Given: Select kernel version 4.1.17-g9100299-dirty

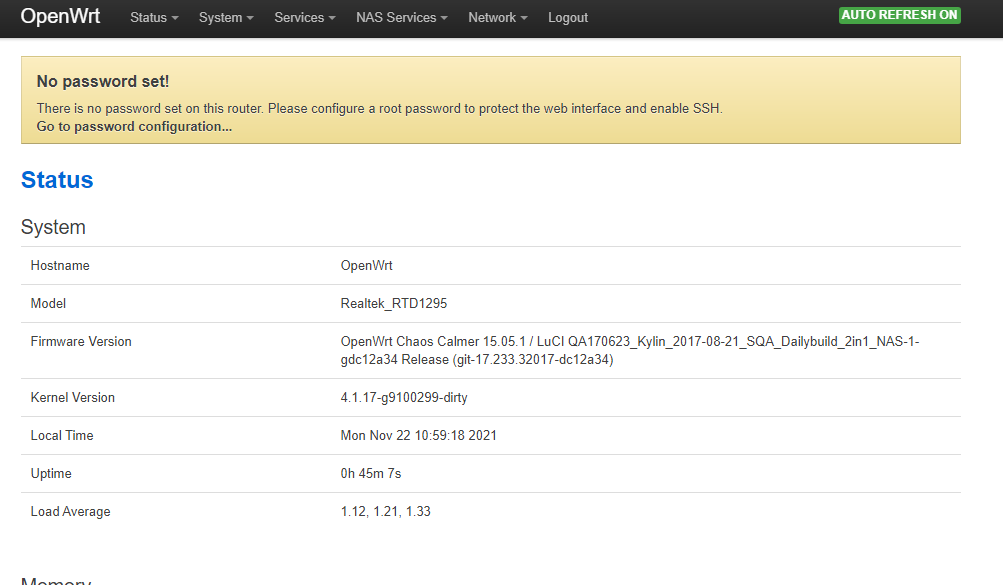Looking at the screenshot, I should pyautogui.click(x=404, y=398).
